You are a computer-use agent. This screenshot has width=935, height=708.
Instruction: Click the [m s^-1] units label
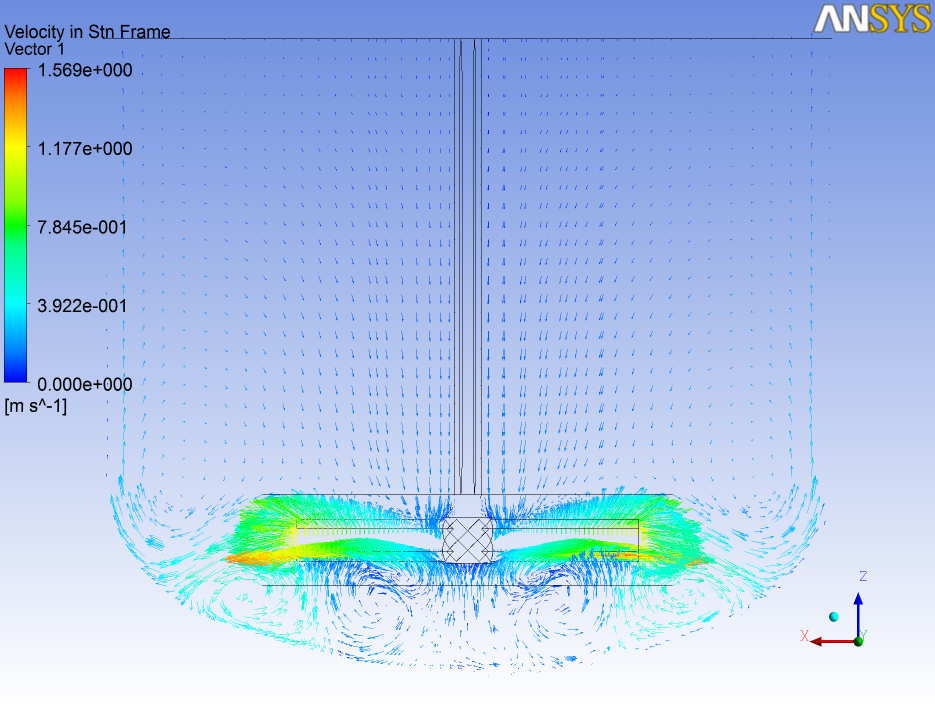36,406
